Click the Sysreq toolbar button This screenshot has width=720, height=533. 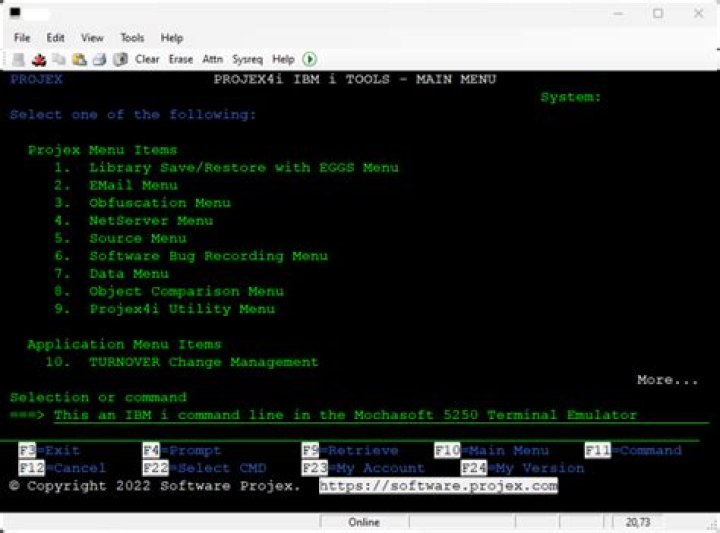point(248,60)
